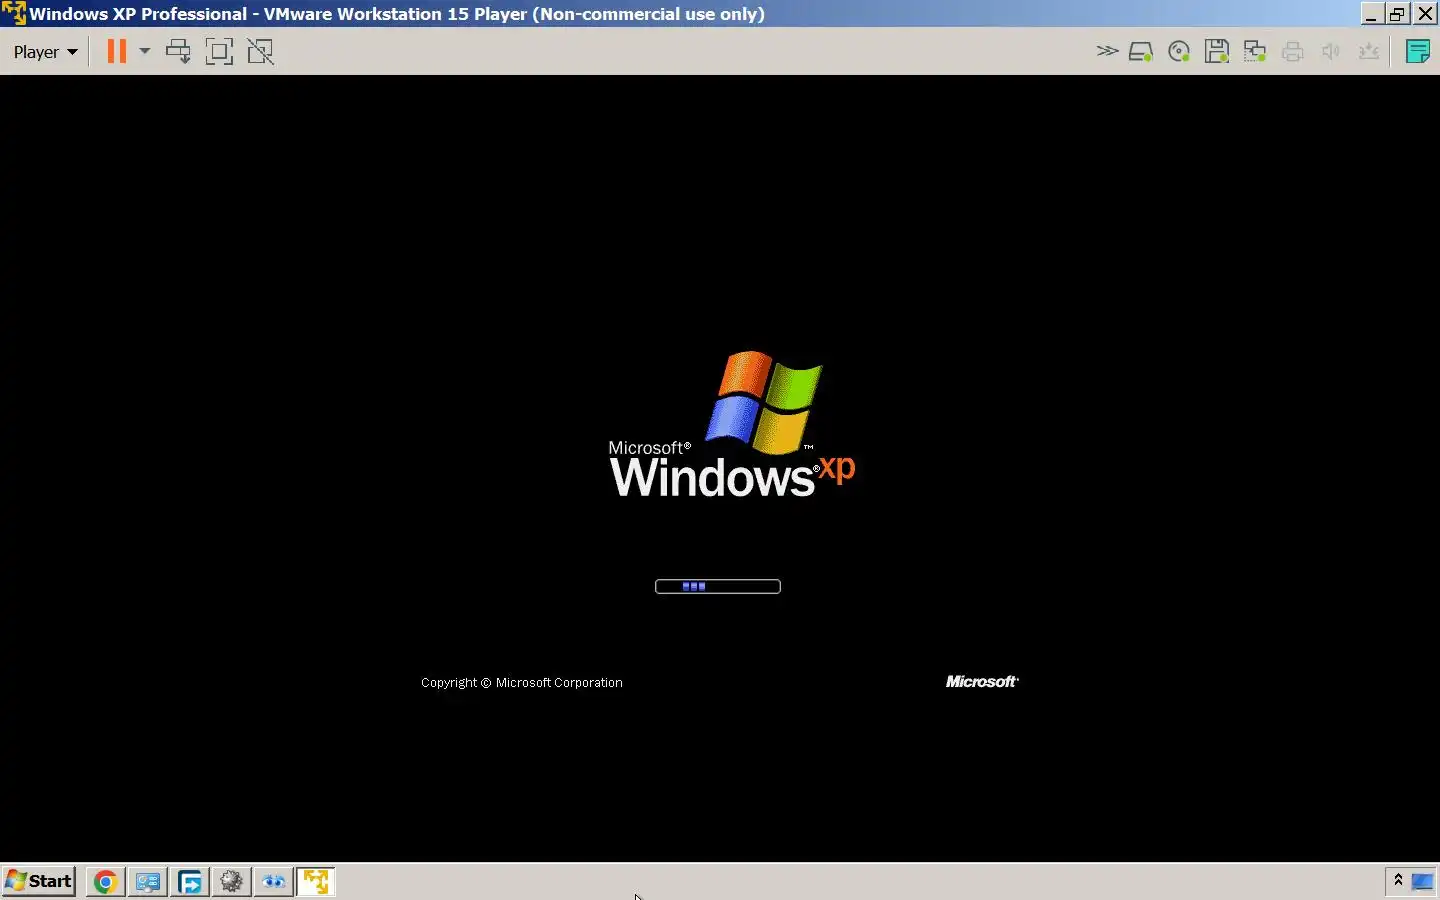Click the printer device icon

pos(1293,51)
